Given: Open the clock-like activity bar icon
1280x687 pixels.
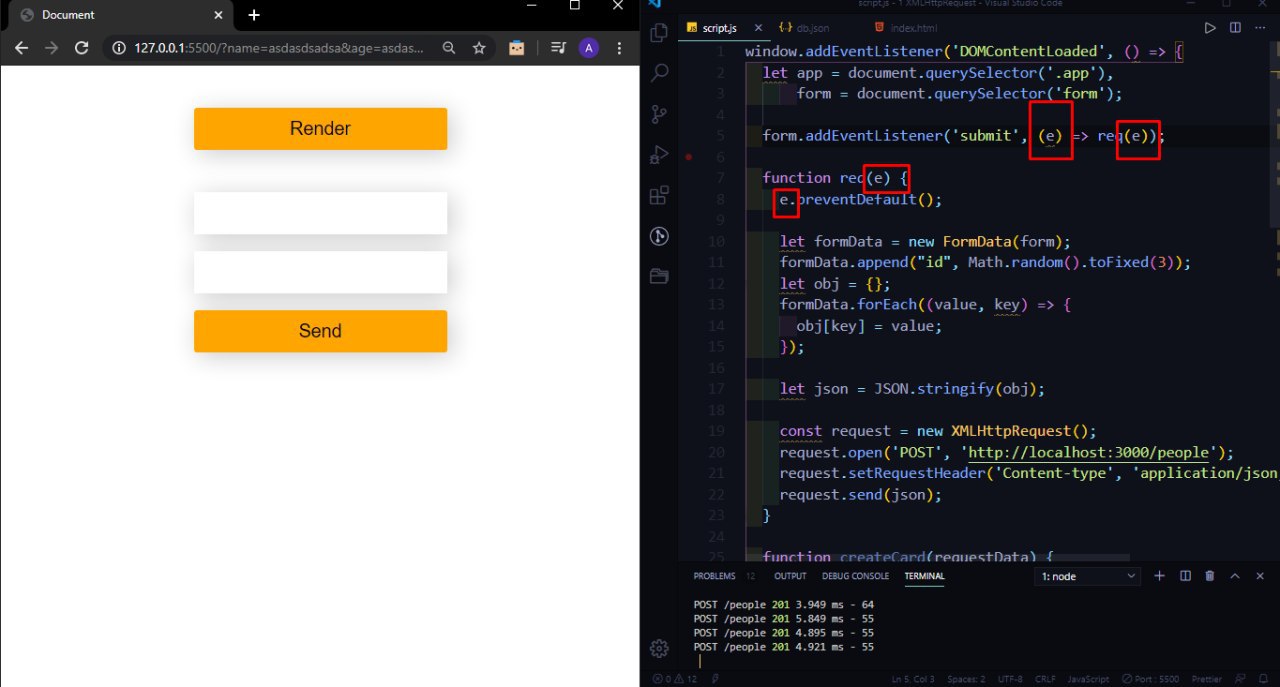Looking at the screenshot, I should pyautogui.click(x=659, y=236).
